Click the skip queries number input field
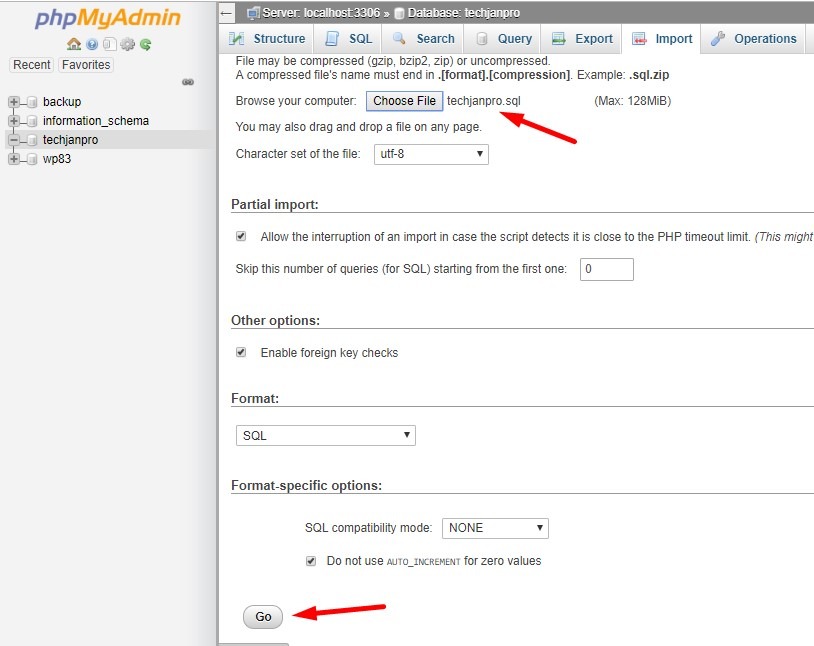Viewport: 814px width, 646px height. pyautogui.click(x=606, y=269)
